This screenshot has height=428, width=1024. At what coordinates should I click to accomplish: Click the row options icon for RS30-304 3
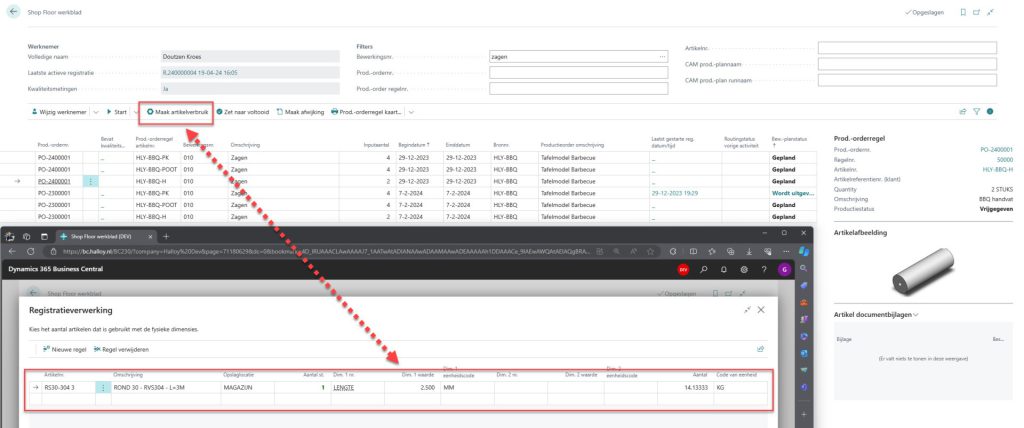tap(102, 386)
